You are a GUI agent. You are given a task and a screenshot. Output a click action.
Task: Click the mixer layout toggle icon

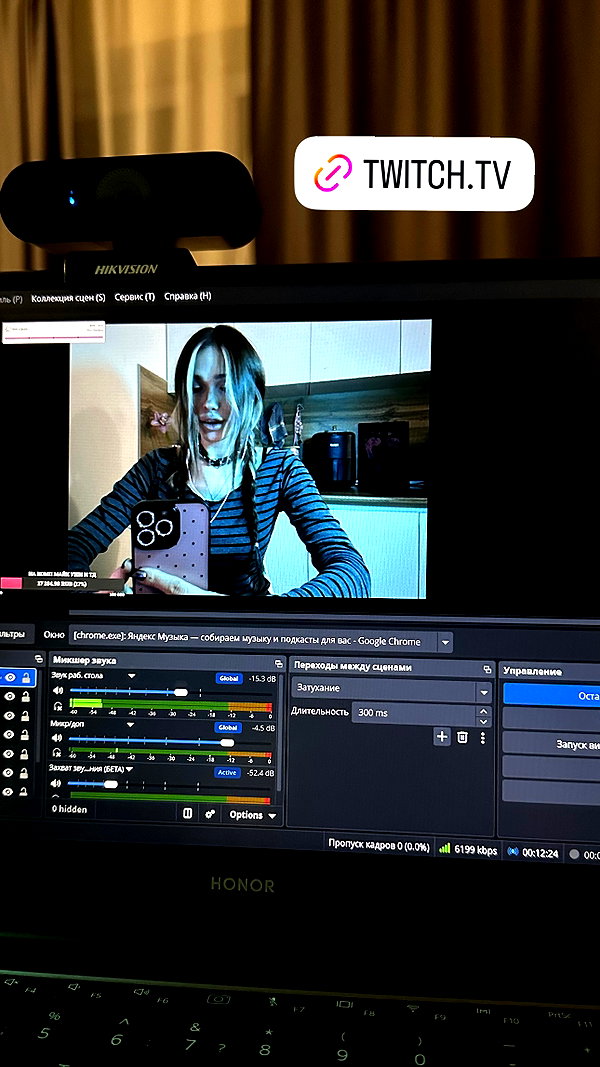[x=188, y=813]
